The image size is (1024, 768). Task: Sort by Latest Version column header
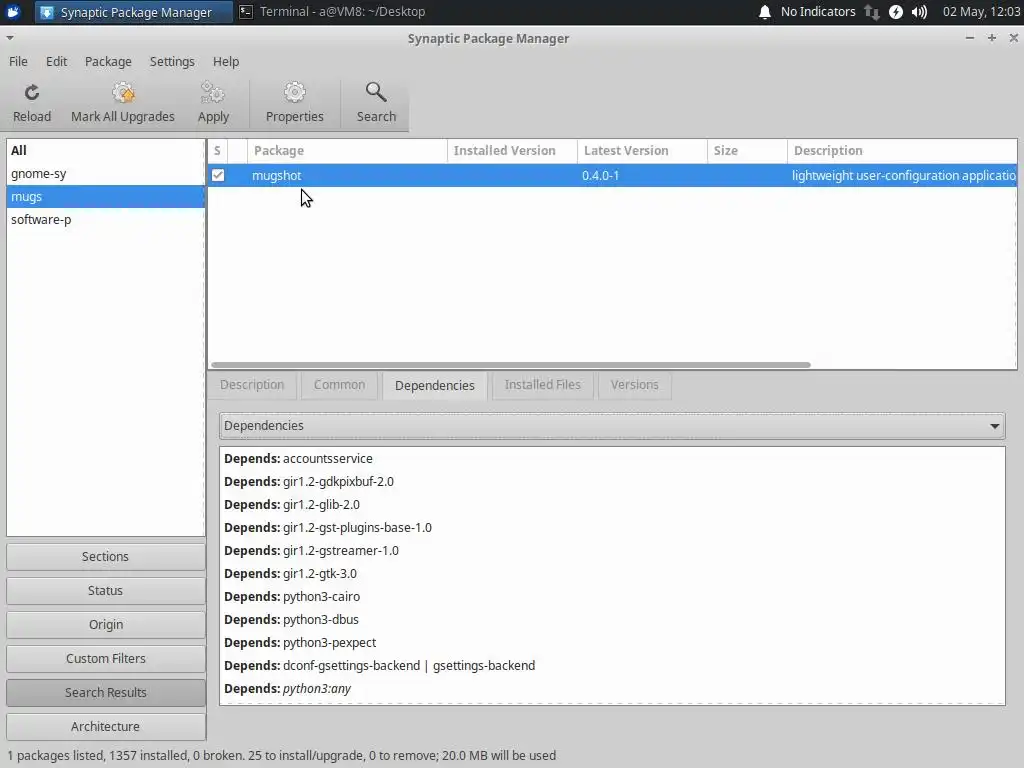(x=642, y=151)
